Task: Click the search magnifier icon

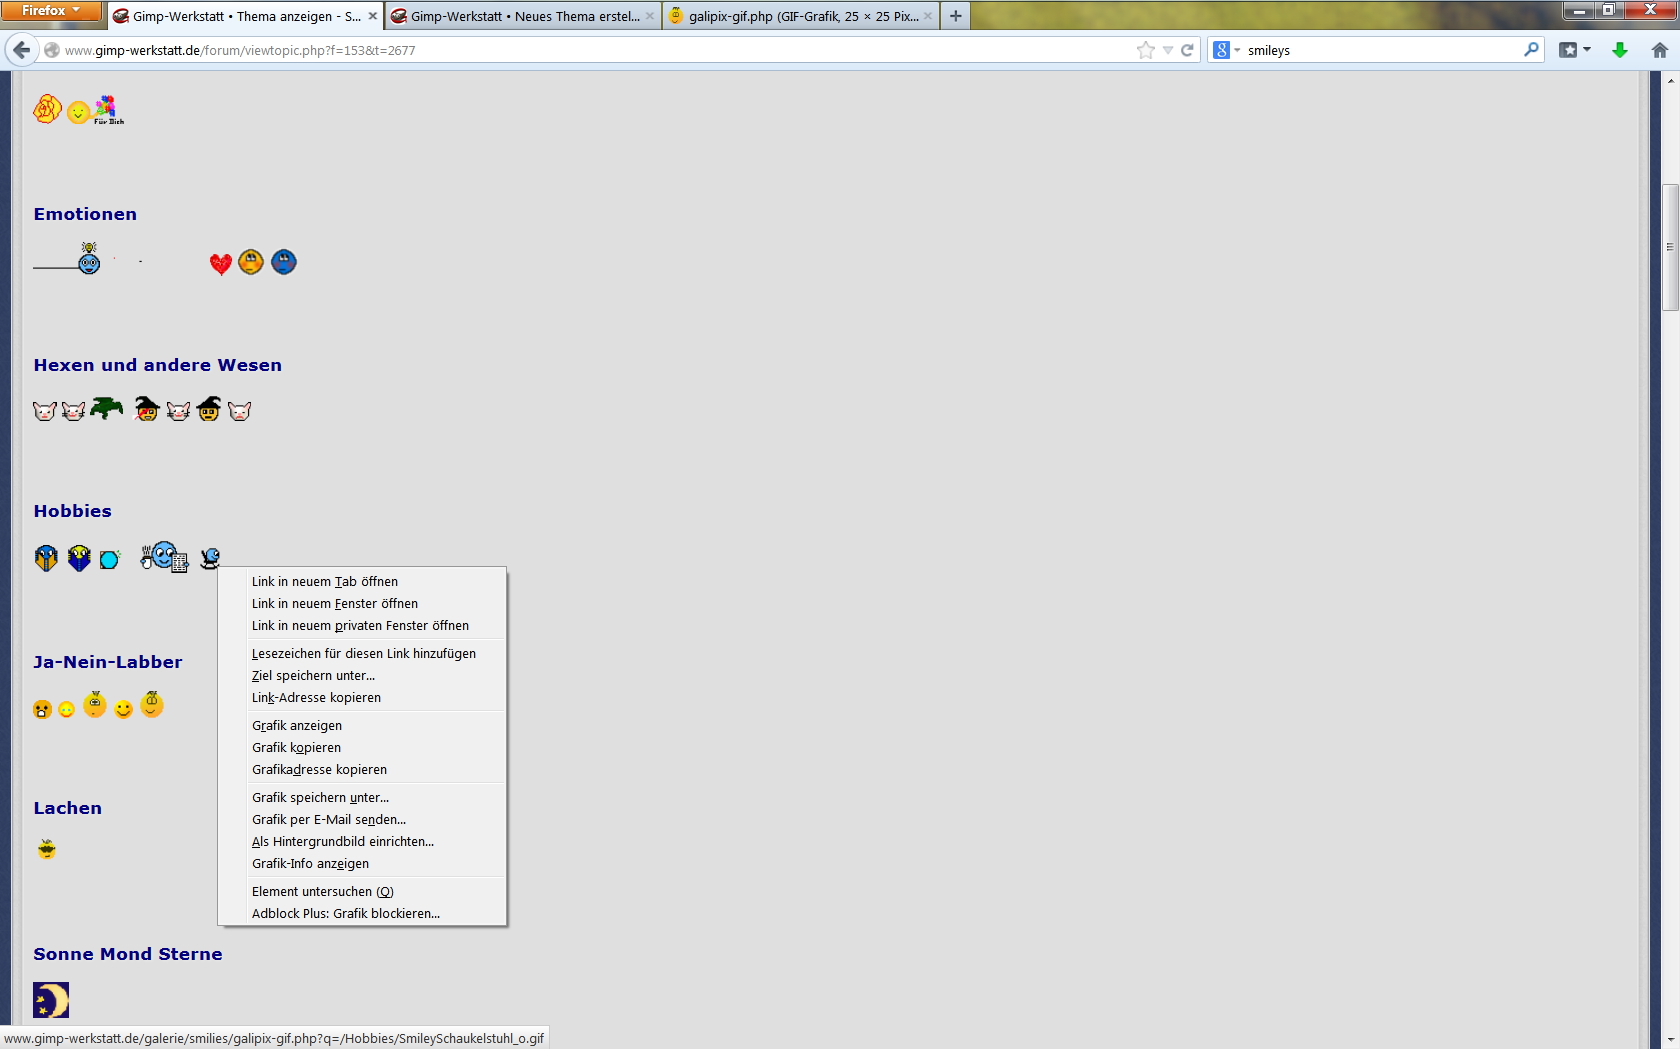Action: coord(1531,50)
